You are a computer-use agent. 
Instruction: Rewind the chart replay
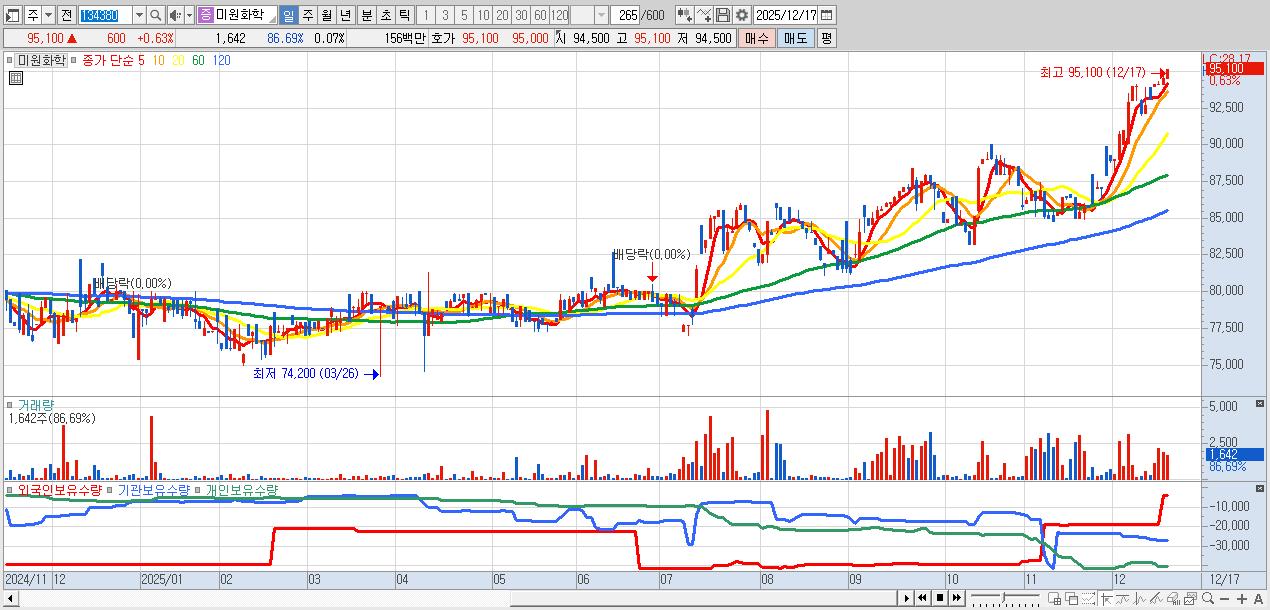click(922, 598)
